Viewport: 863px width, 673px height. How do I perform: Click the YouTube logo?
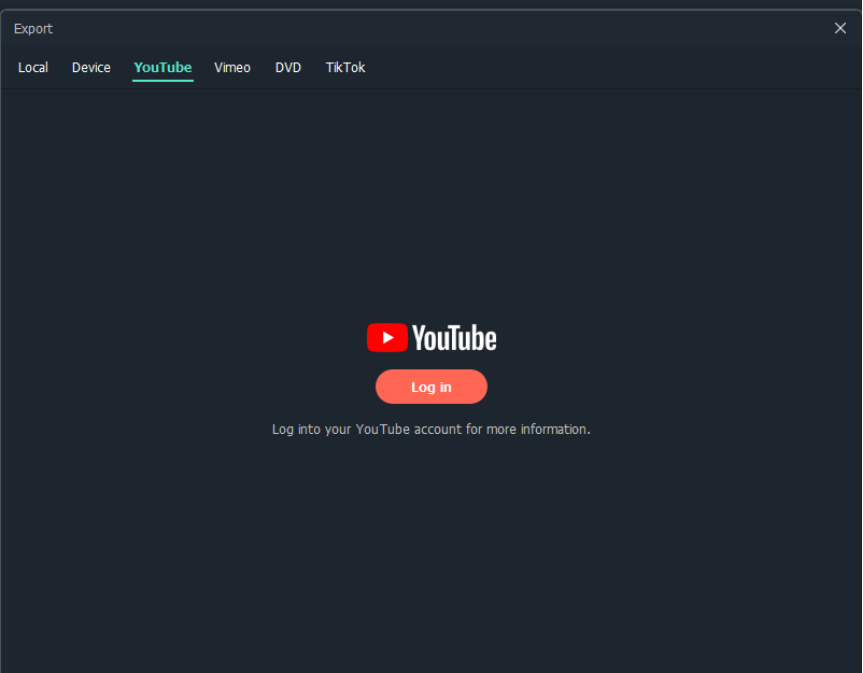tap(432, 338)
